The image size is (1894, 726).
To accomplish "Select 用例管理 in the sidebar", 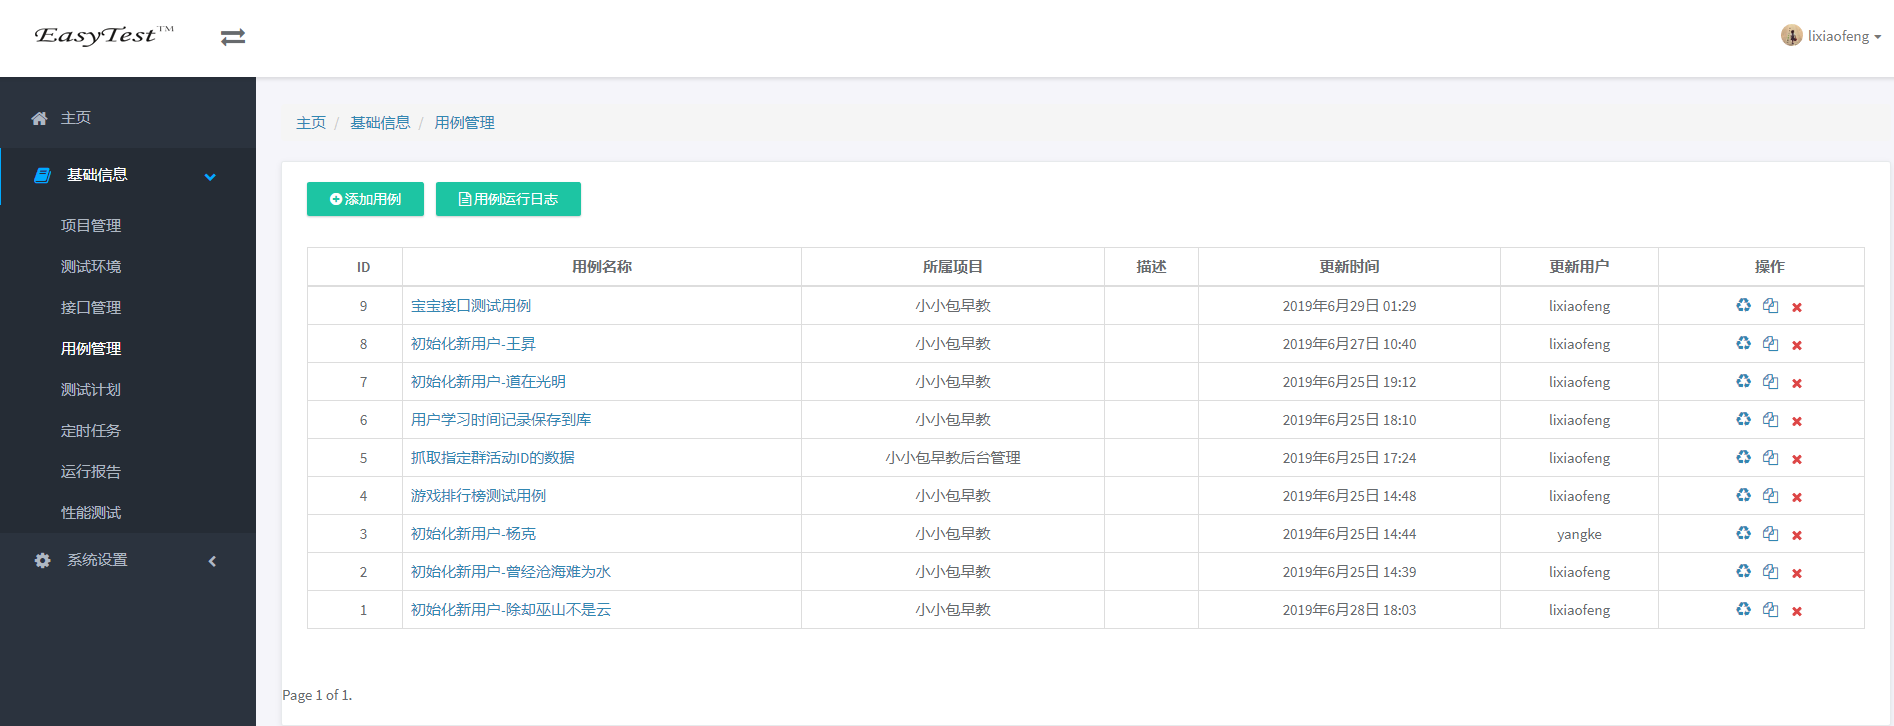I will (x=91, y=349).
